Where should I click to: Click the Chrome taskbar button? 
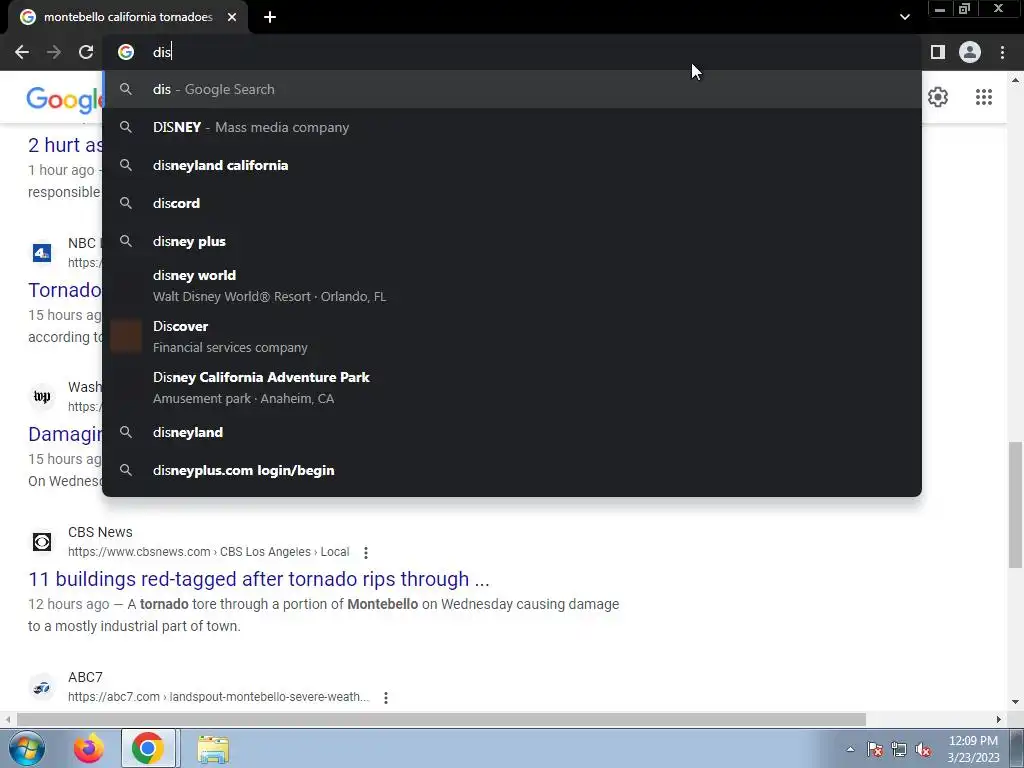148,748
